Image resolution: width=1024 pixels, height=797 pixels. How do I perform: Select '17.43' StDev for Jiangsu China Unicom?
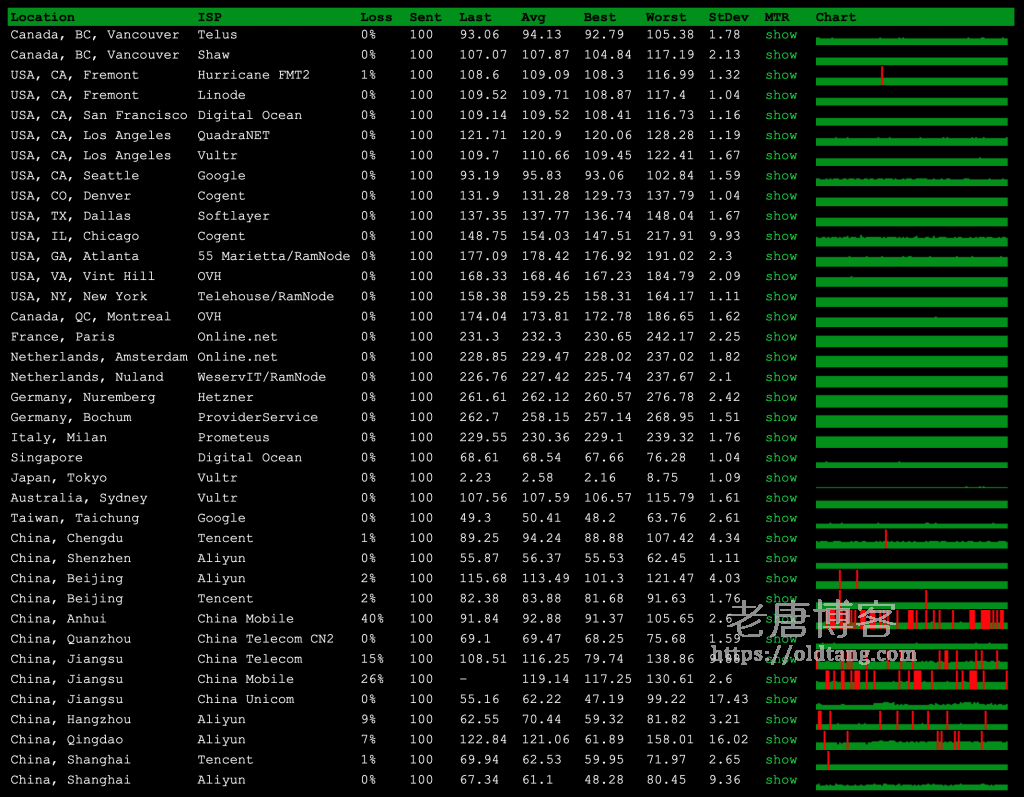coord(729,700)
